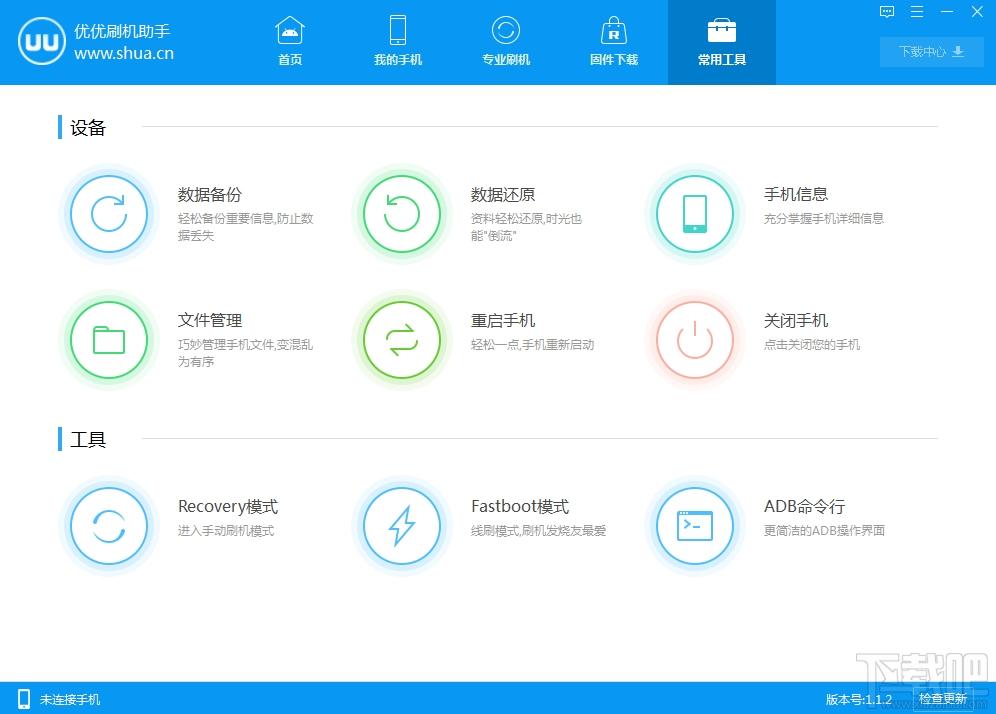Open Recovery模式 title text
This screenshot has width=996, height=714.
(x=228, y=506)
